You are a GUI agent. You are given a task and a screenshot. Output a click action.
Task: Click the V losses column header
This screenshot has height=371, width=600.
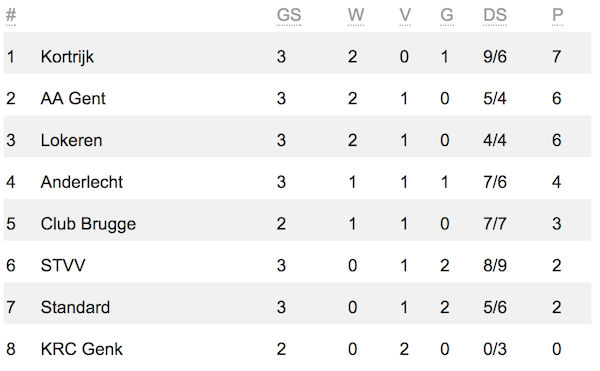405,15
